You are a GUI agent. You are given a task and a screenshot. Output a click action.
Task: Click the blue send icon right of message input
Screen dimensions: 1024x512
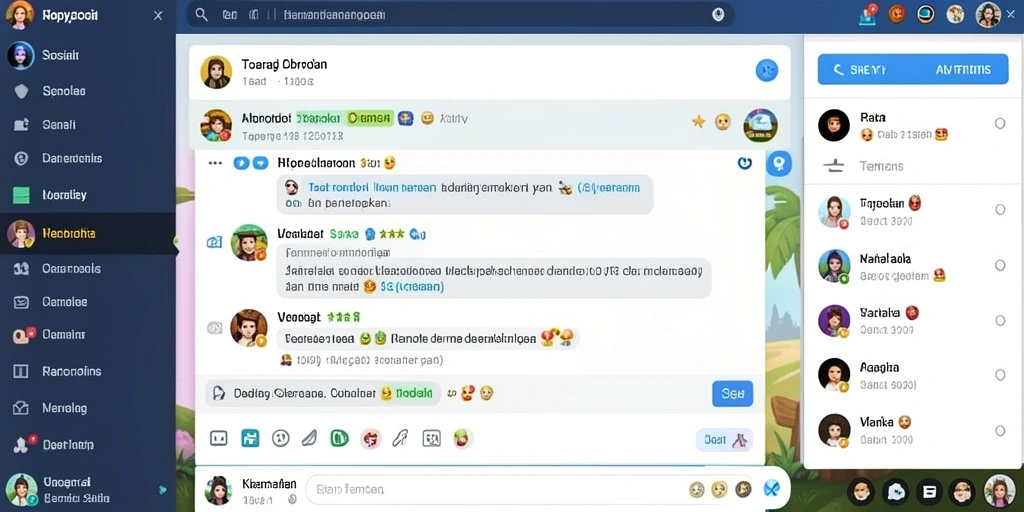(772, 488)
